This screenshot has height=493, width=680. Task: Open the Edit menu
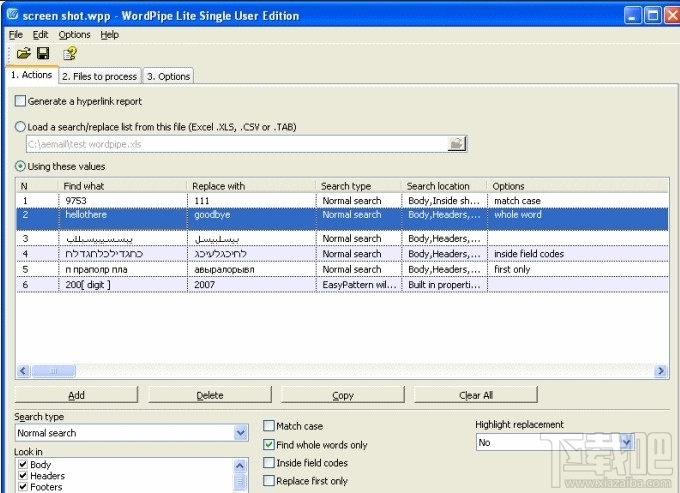click(x=40, y=35)
